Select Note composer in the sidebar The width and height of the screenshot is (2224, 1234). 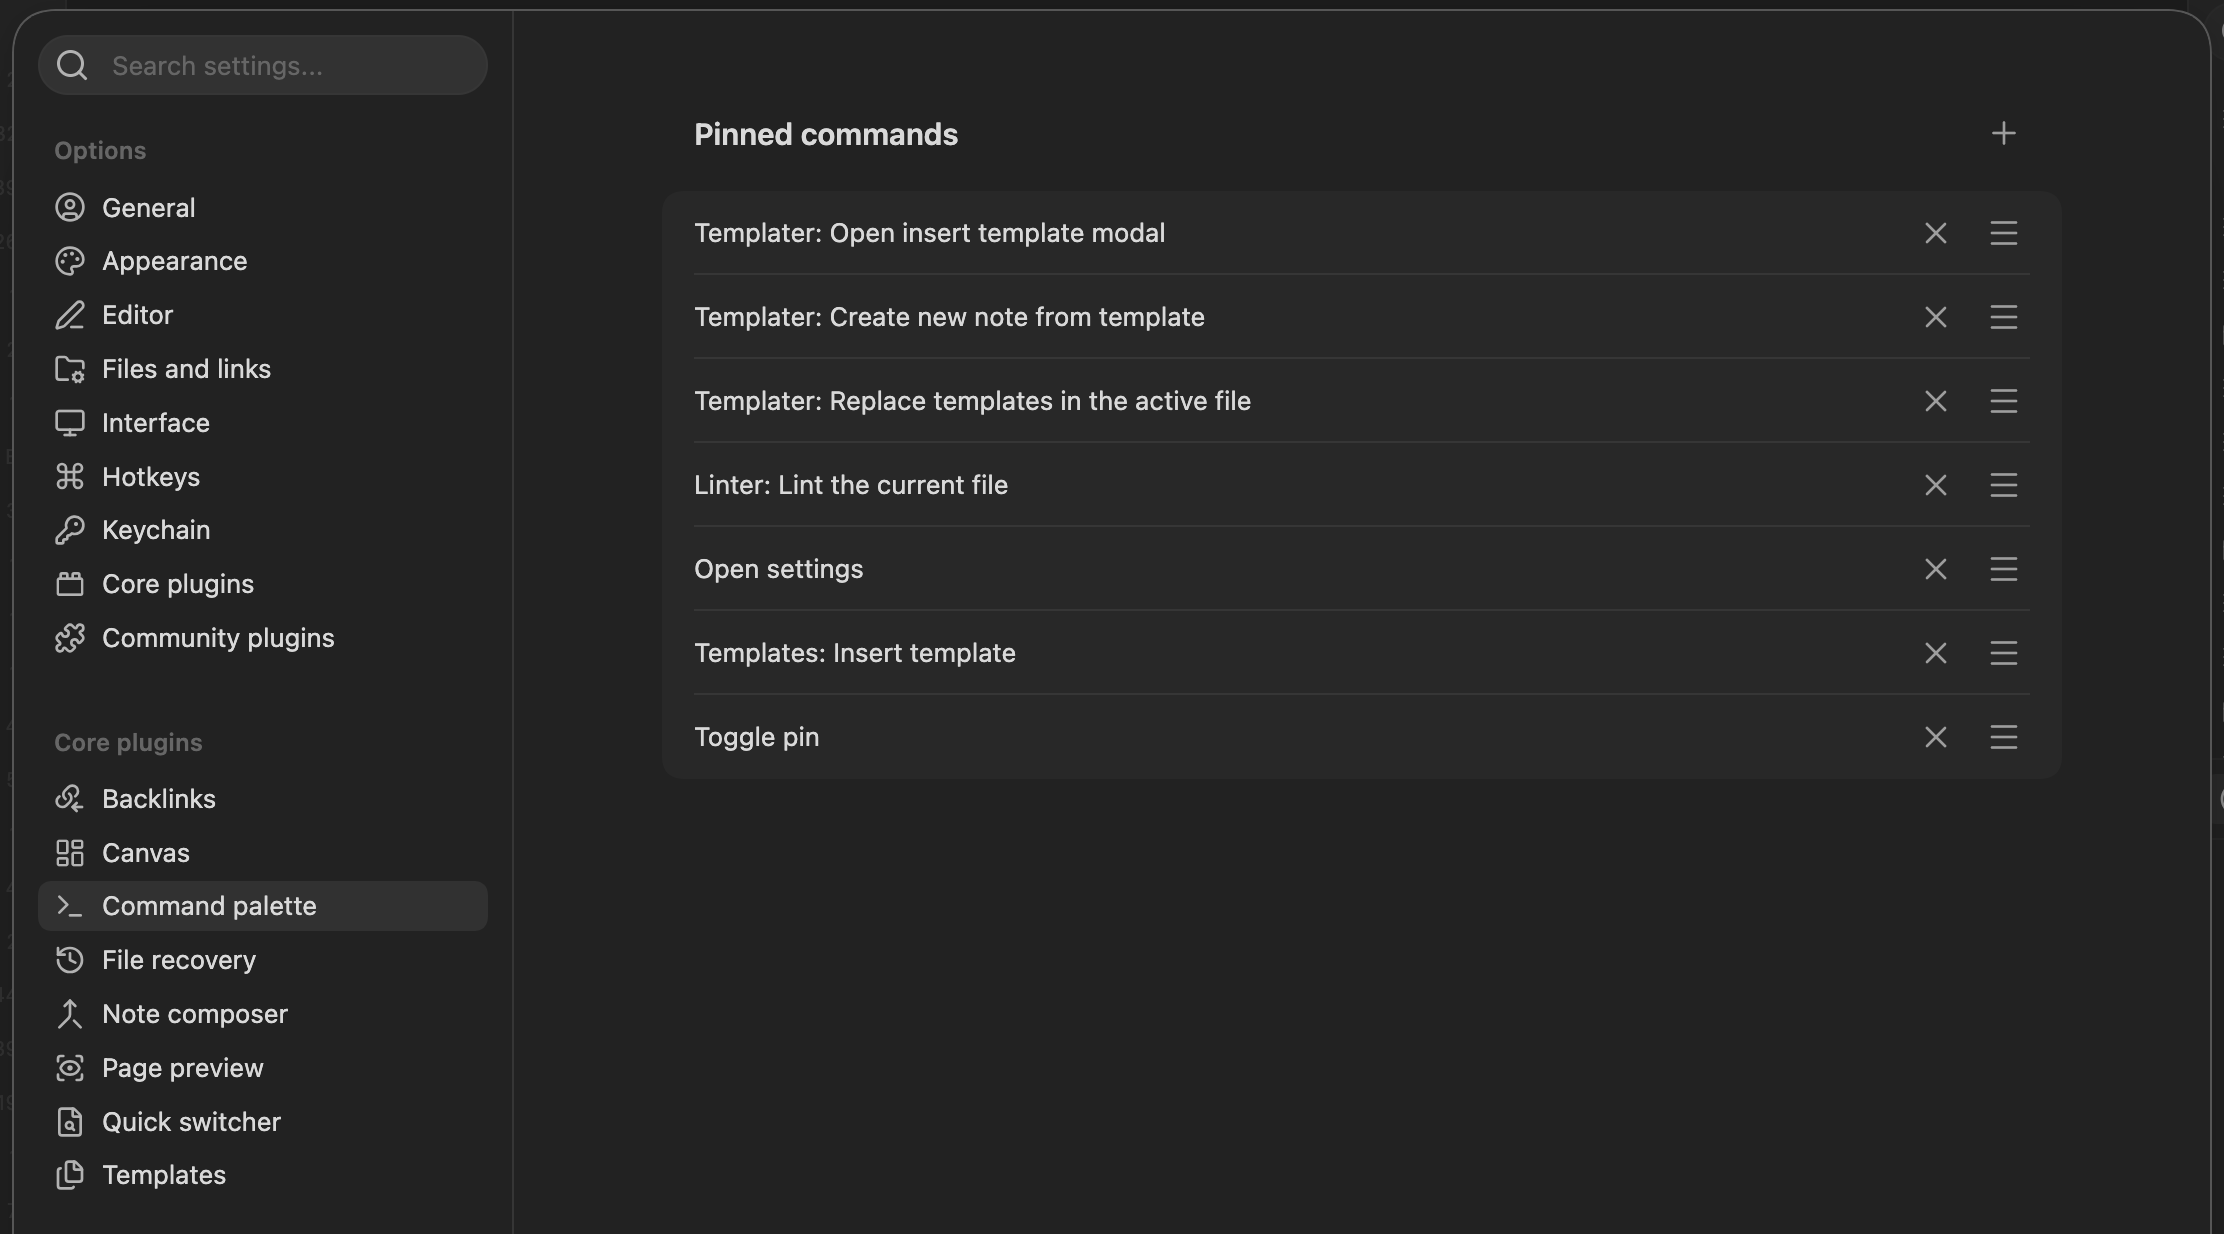(263, 1014)
